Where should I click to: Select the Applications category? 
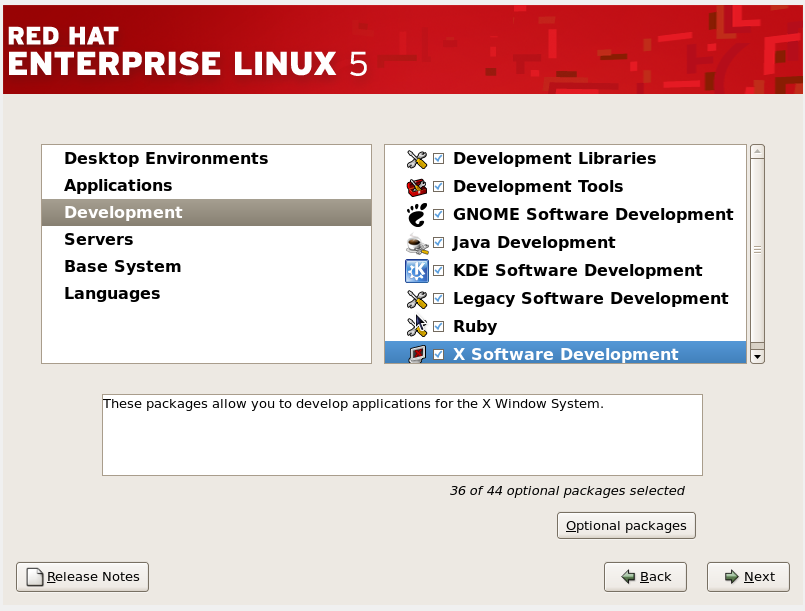206,185
